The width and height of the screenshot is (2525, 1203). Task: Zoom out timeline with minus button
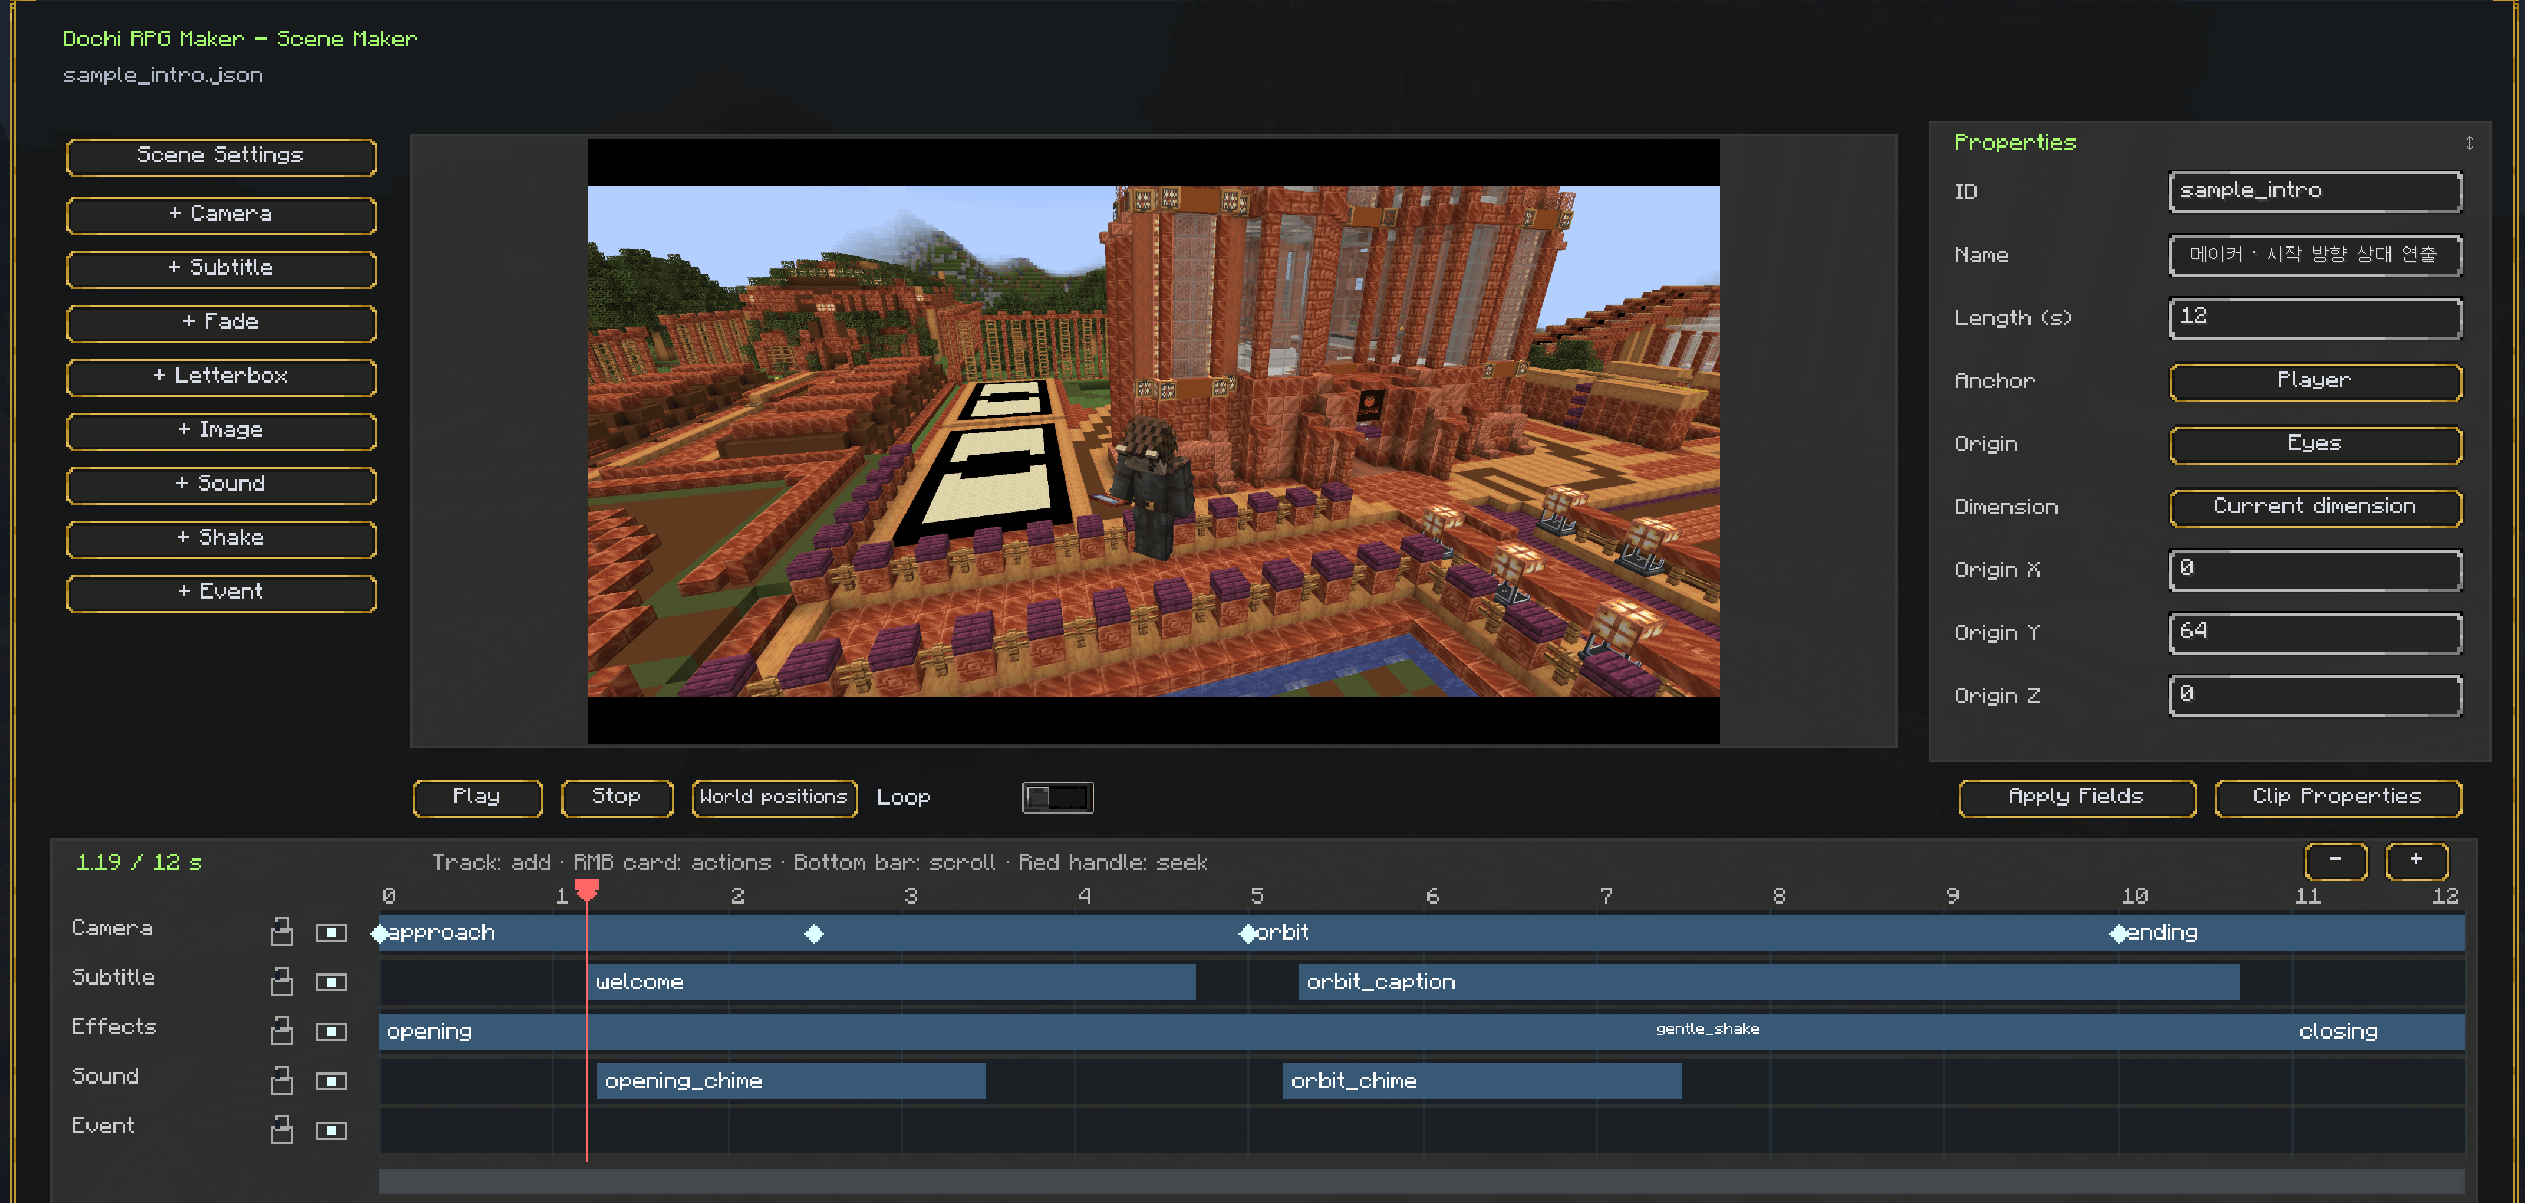coord(2336,860)
